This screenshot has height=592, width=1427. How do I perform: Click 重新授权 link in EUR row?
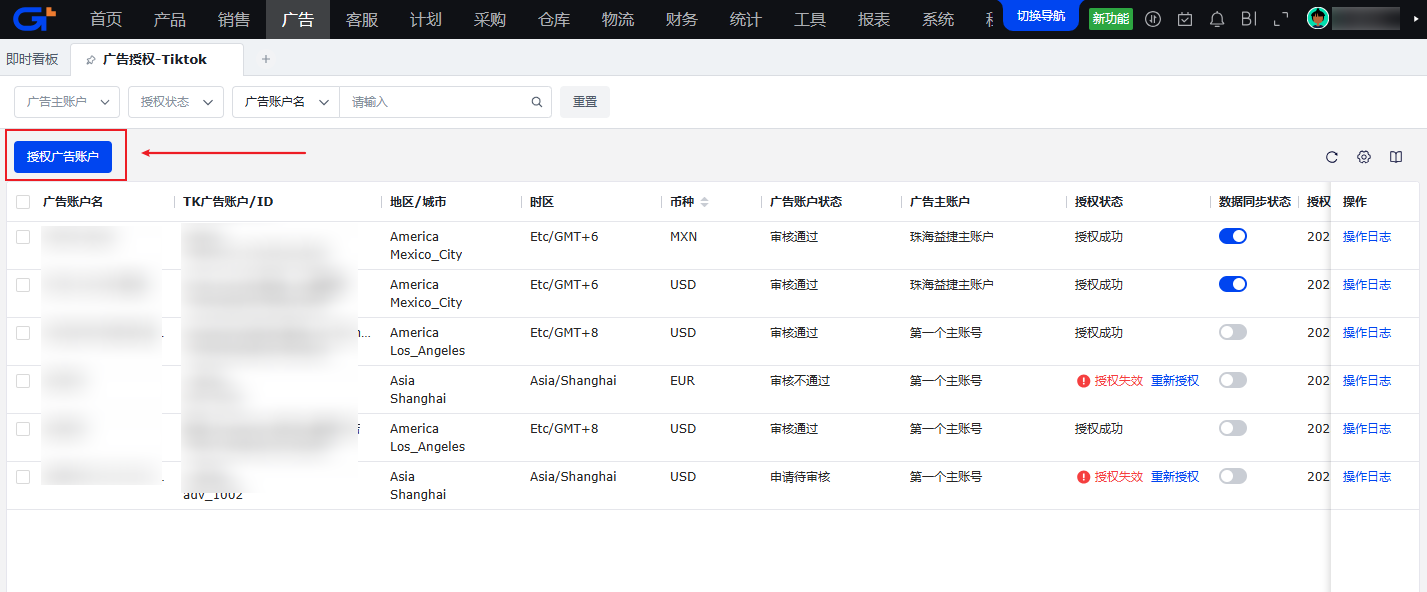point(1175,381)
